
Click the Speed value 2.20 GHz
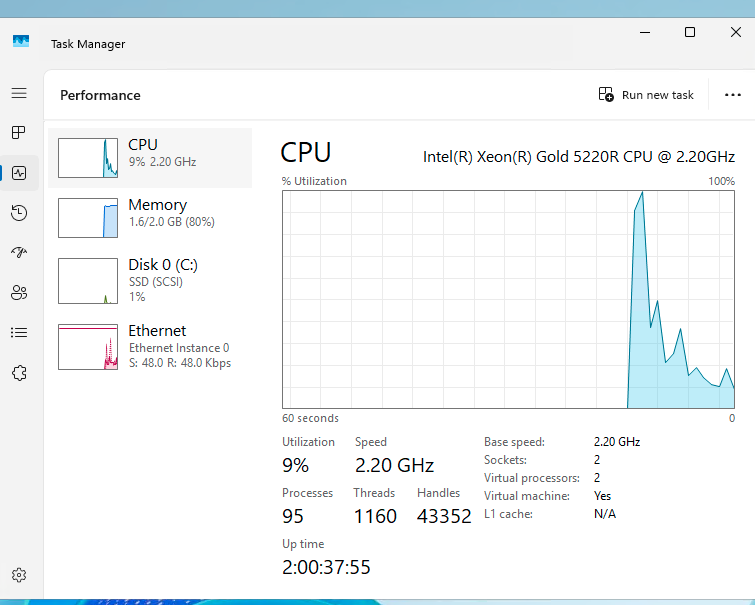[x=394, y=465]
